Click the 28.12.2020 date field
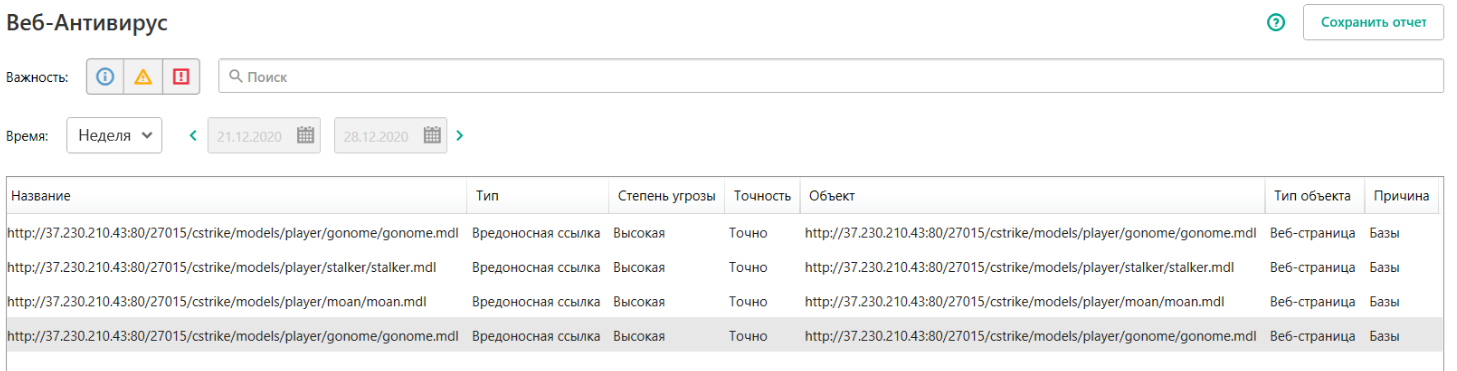1457x371 pixels. click(390, 136)
